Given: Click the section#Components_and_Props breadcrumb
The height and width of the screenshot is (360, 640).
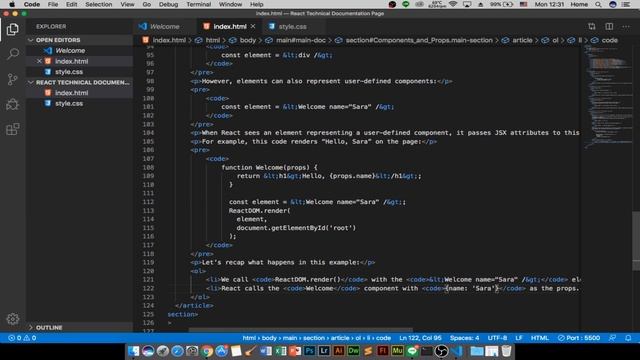Looking at the screenshot, I should [x=414, y=40].
